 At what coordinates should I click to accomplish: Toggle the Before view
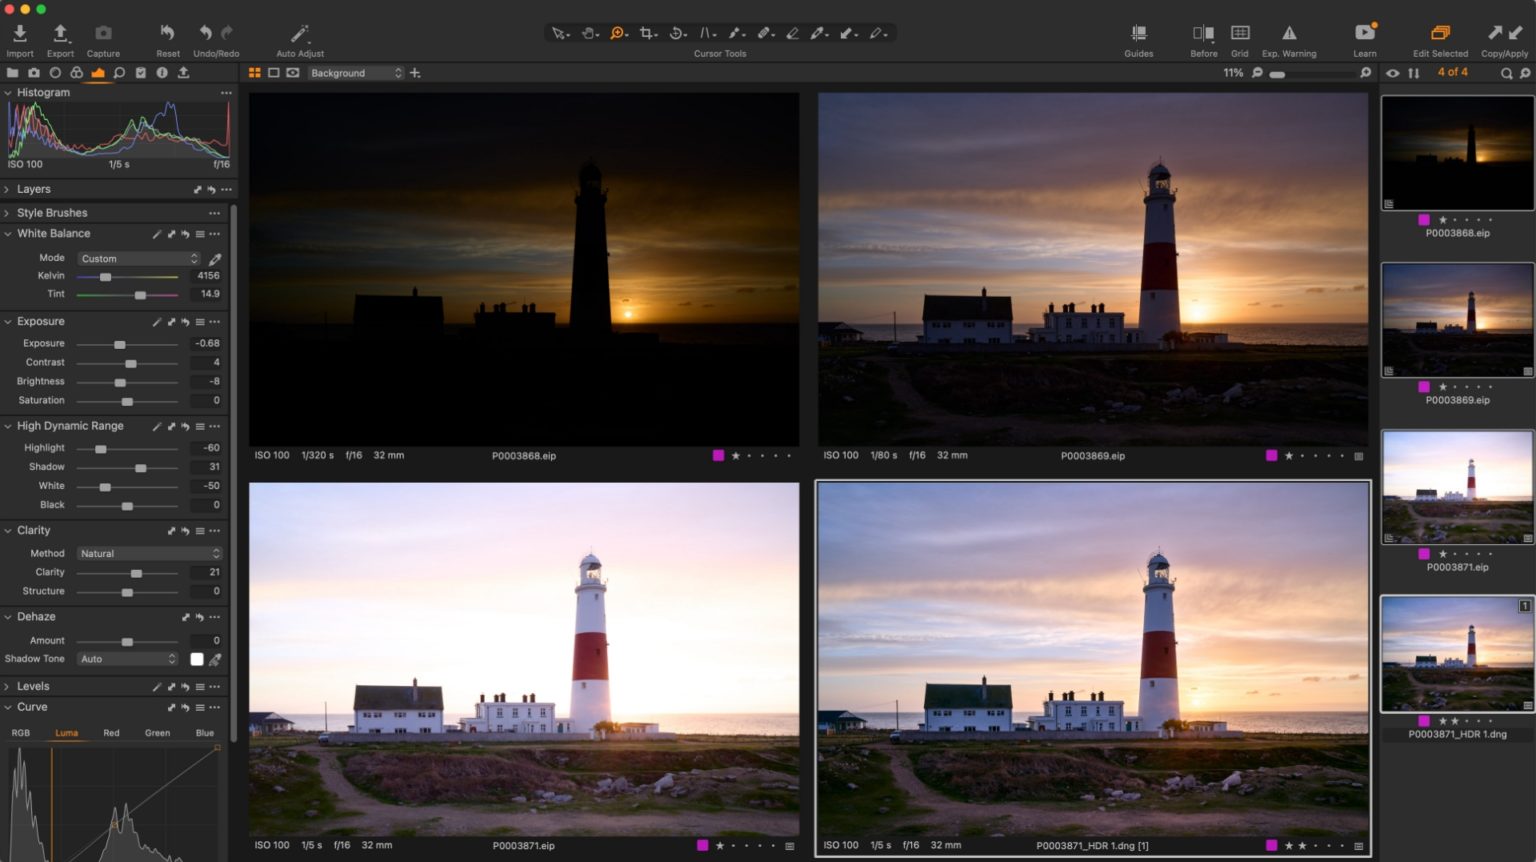click(1203, 33)
